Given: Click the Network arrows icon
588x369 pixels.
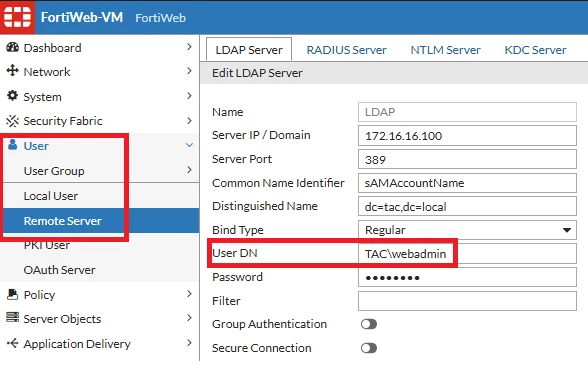Looking at the screenshot, I should [12, 70].
